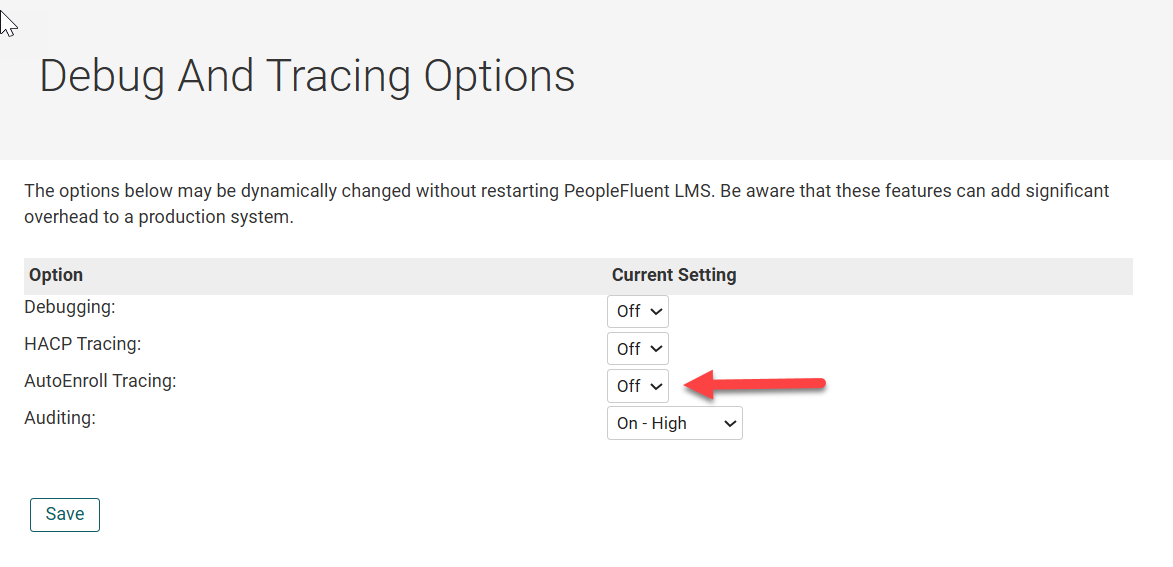Click the red annotation arrow
The image size is (1173, 567).
756,384
